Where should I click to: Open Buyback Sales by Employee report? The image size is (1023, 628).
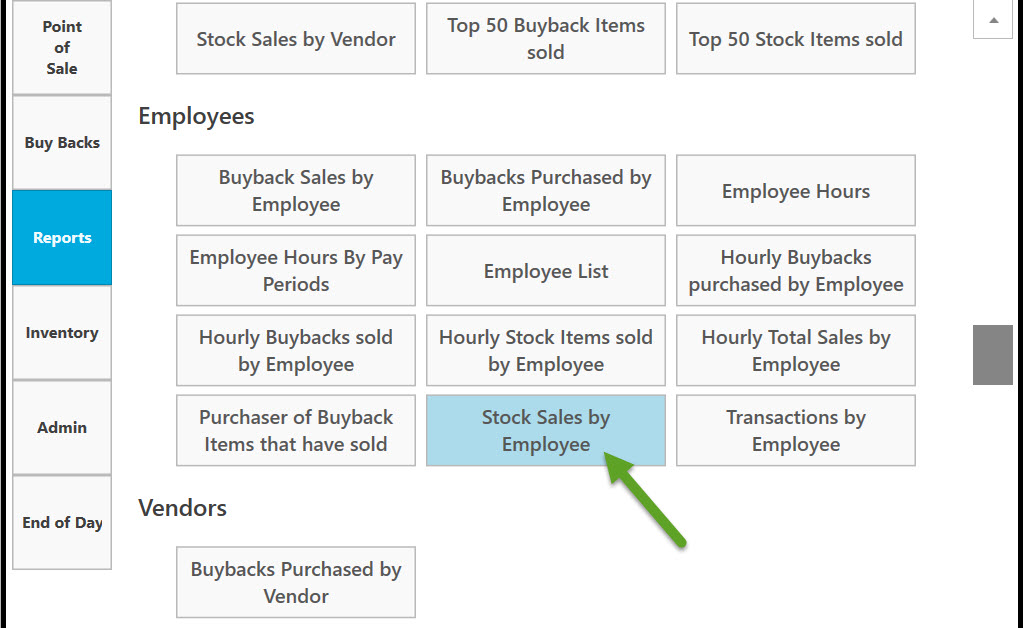[296, 190]
